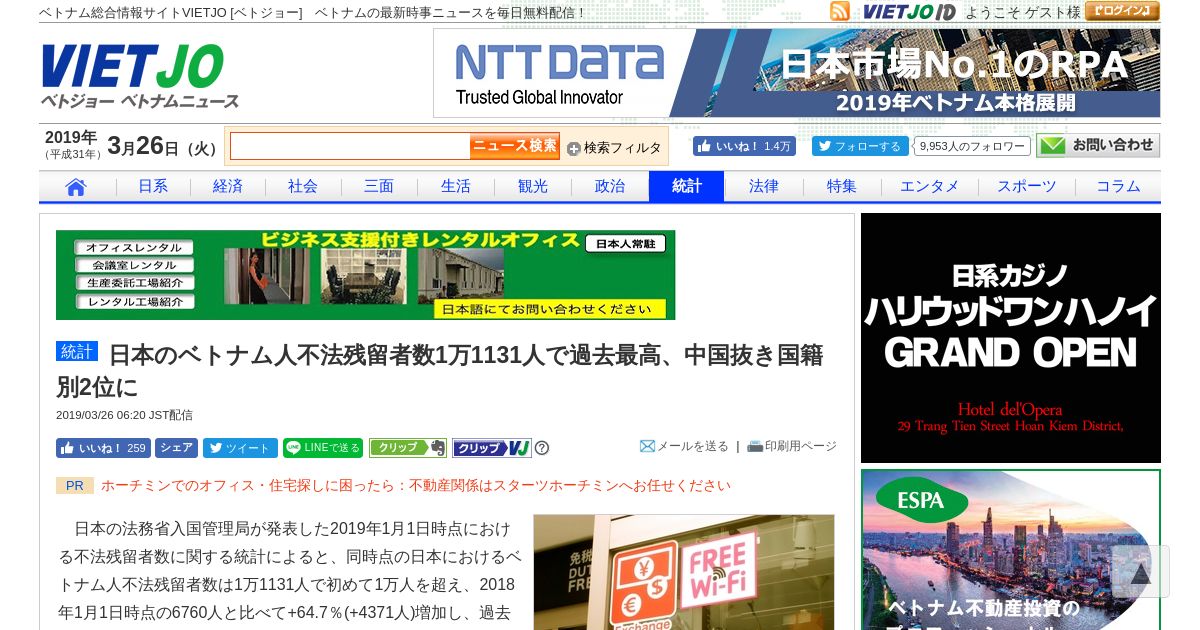Open the PR link about スターツホーチミン

point(416,485)
